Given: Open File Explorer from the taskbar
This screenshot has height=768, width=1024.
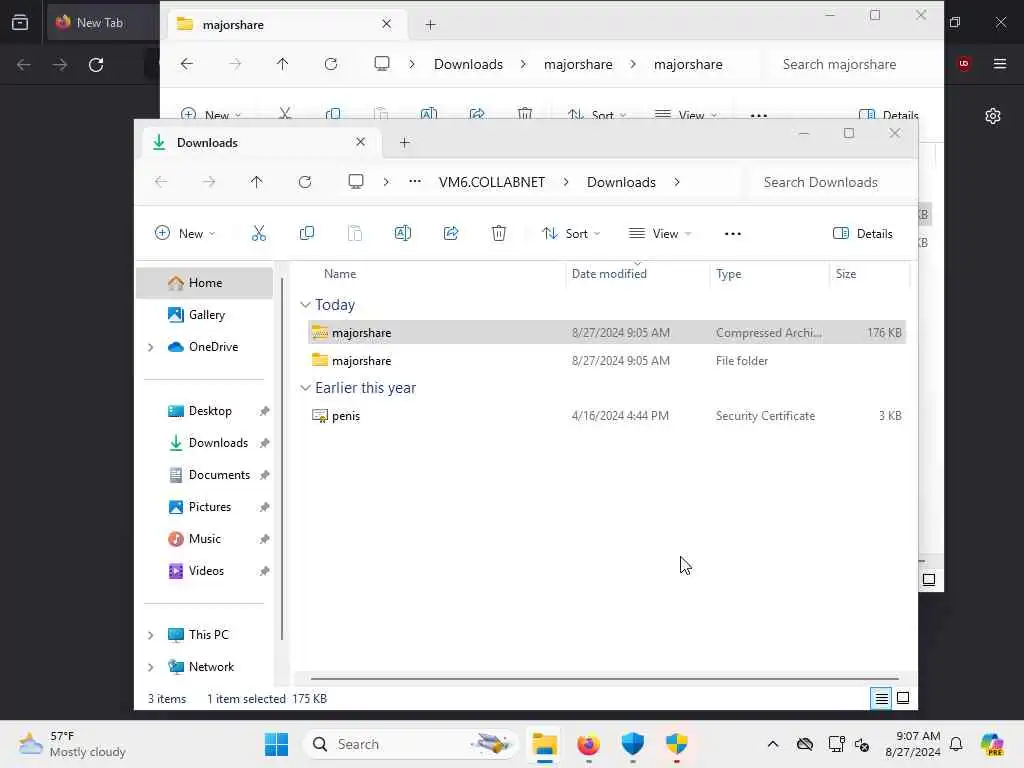Looking at the screenshot, I should 544,744.
